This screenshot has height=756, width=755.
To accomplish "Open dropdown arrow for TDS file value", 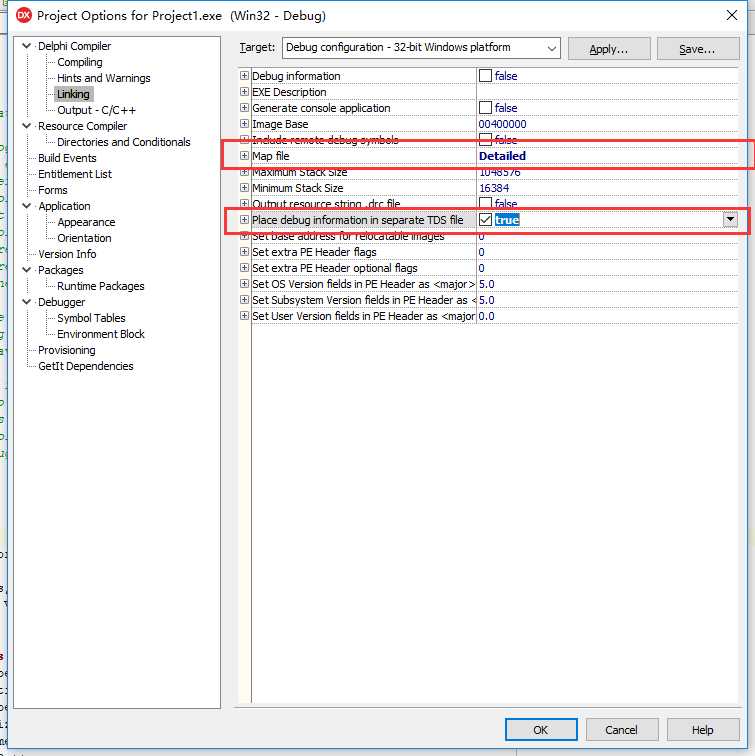I will point(730,219).
